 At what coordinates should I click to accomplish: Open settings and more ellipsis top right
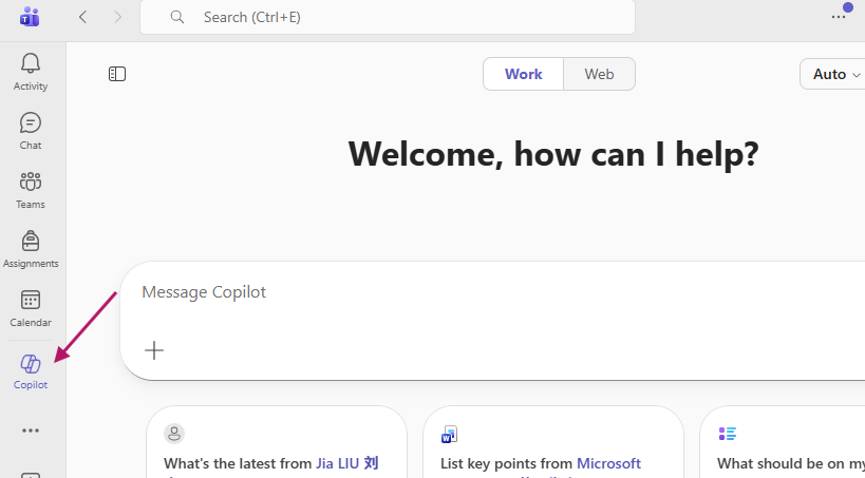(x=839, y=17)
